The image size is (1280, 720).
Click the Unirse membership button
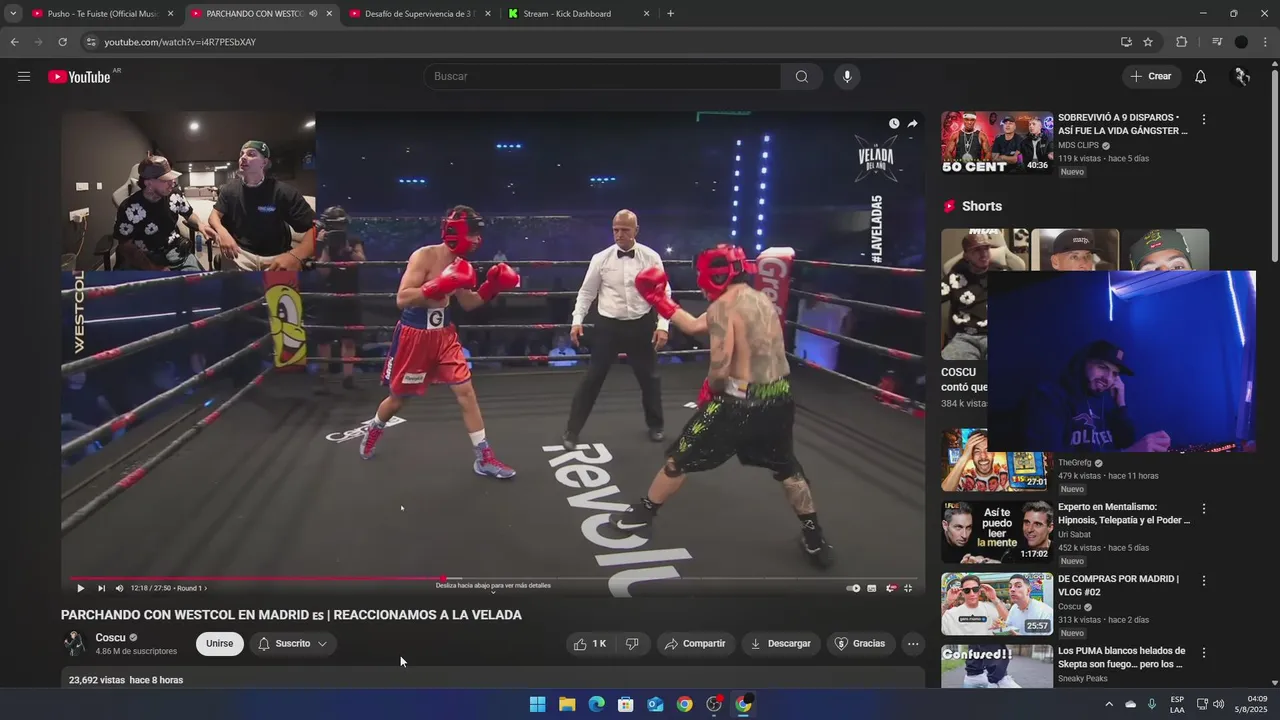[x=220, y=644]
